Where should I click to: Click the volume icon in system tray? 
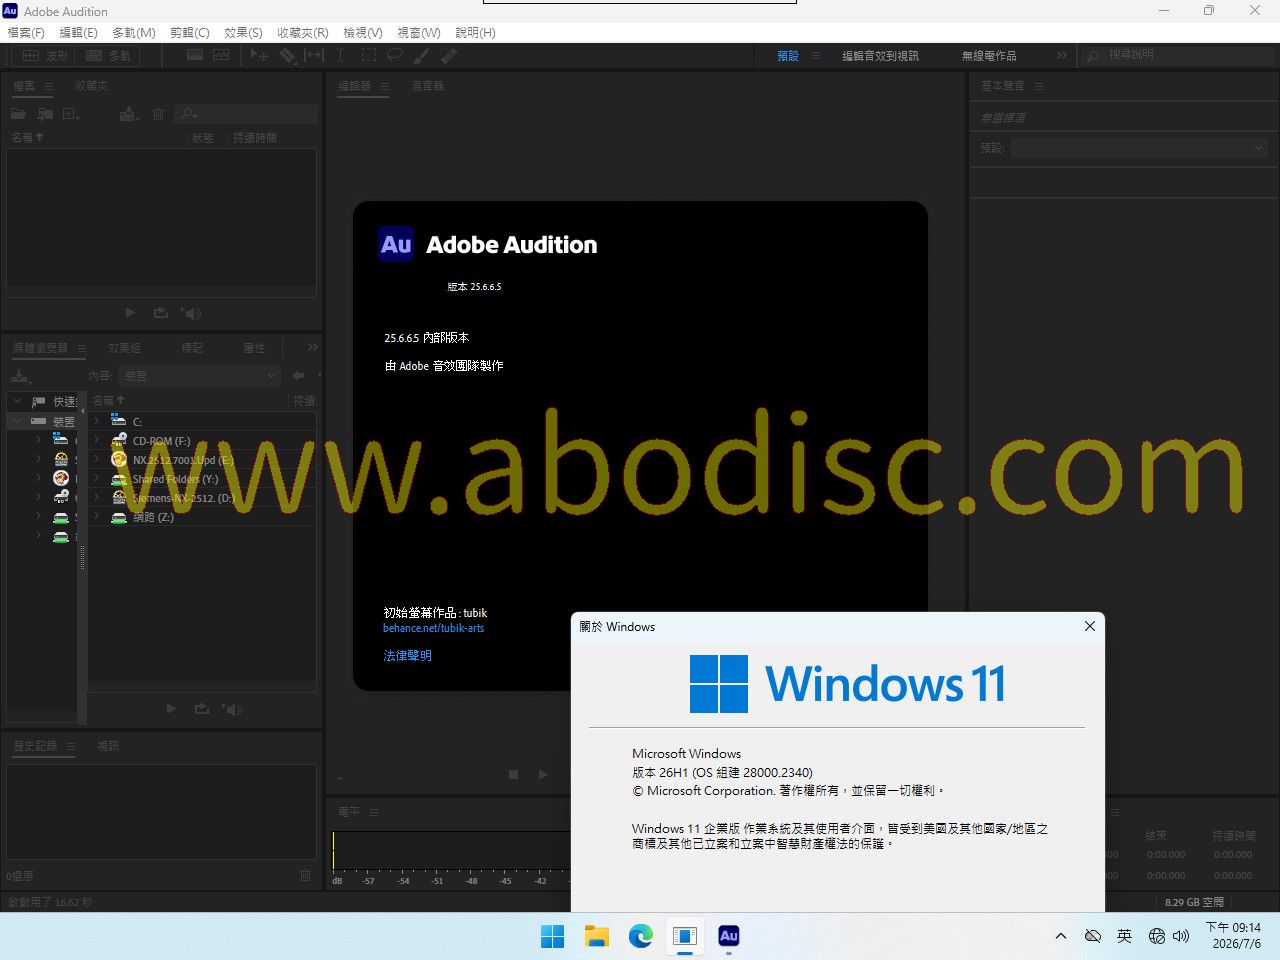pyautogui.click(x=1181, y=936)
